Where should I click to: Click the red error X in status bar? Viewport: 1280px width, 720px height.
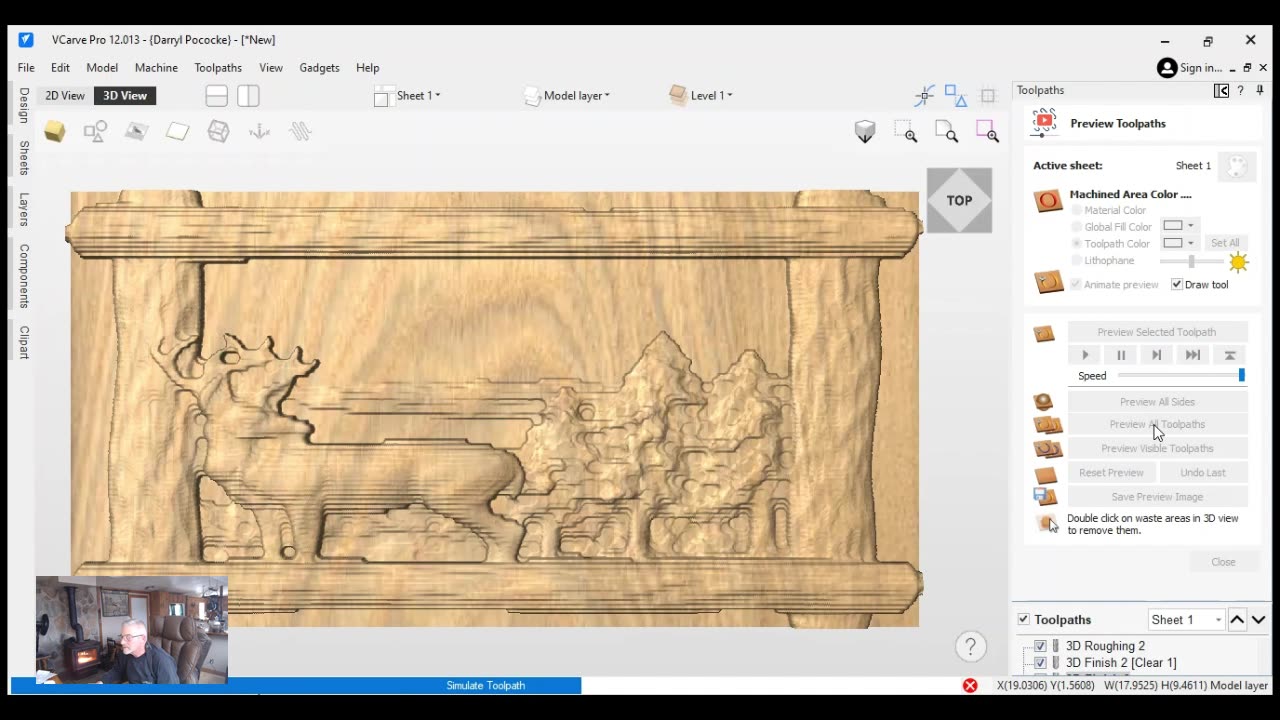point(970,685)
